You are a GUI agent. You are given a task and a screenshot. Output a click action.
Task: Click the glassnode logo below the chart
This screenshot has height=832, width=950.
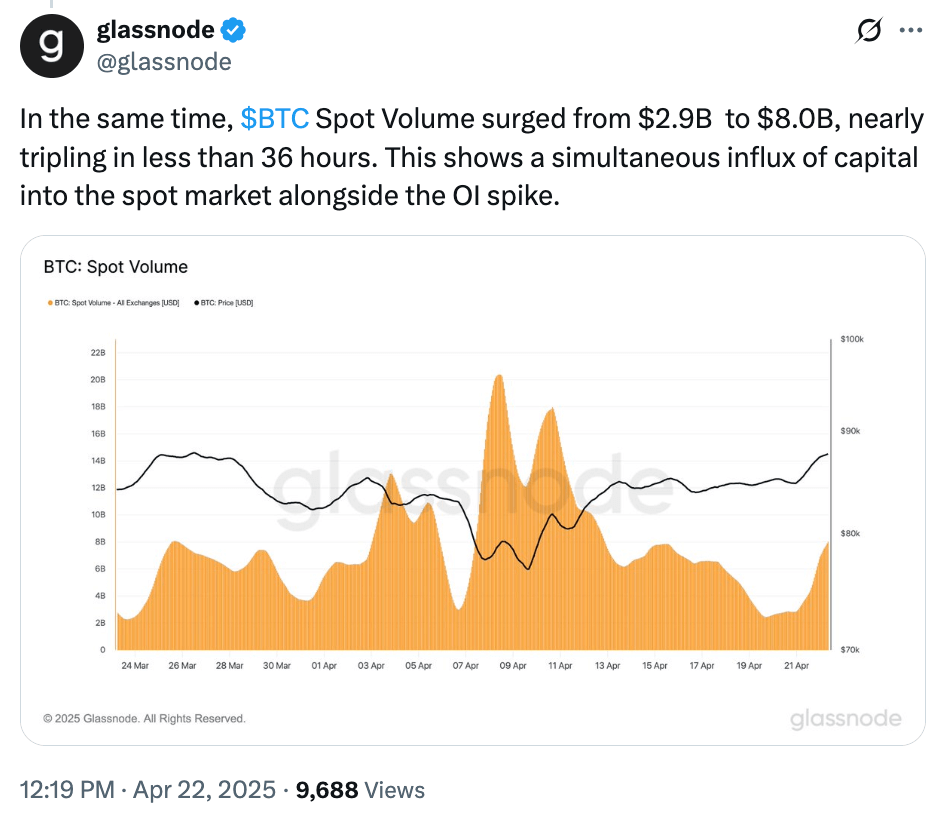[x=845, y=719]
